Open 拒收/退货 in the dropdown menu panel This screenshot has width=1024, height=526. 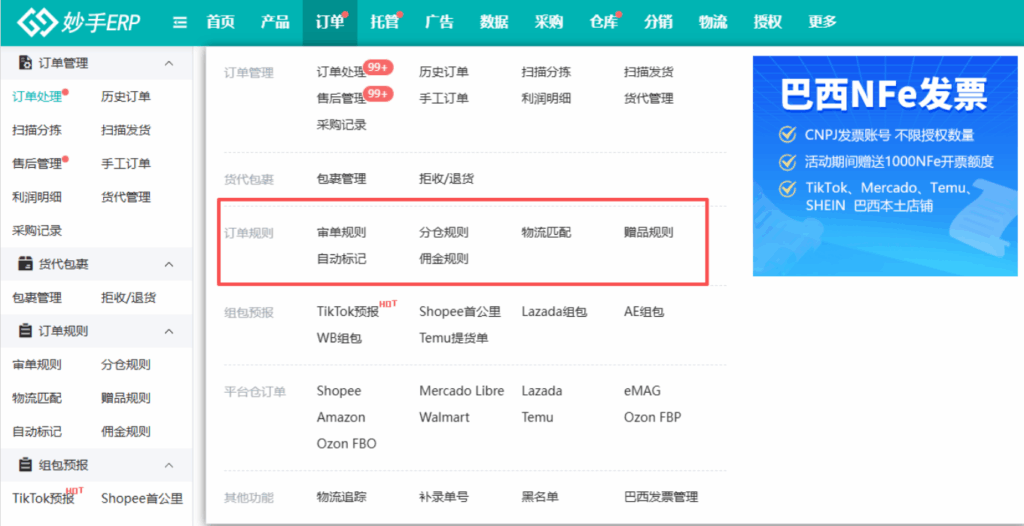pyautogui.click(x=446, y=179)
